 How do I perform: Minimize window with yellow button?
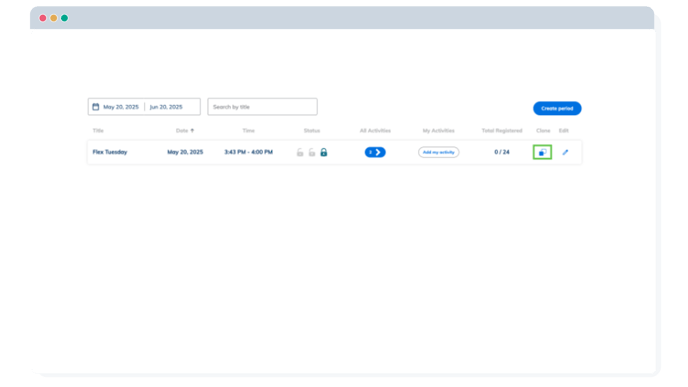(x=54, y=18)
